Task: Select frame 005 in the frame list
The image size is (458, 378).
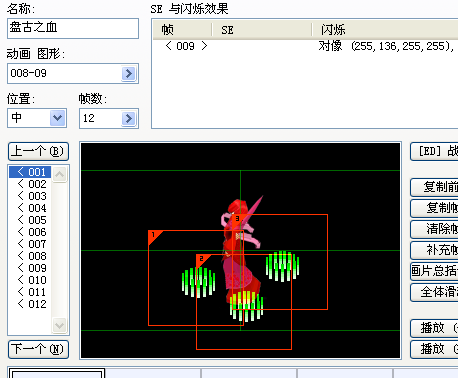Action: tap(30, 220)
